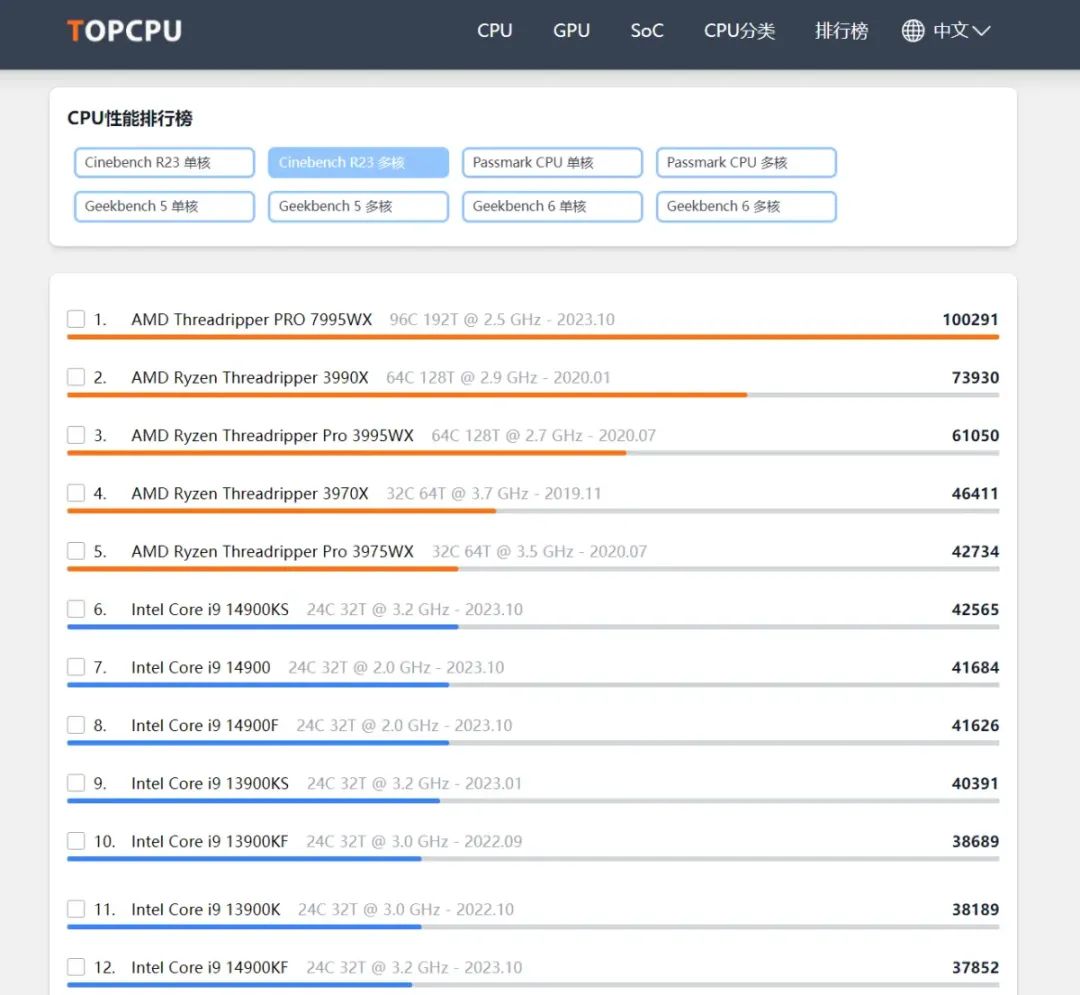Check the Core i9 13900KF checkbox

coord(76,841)
